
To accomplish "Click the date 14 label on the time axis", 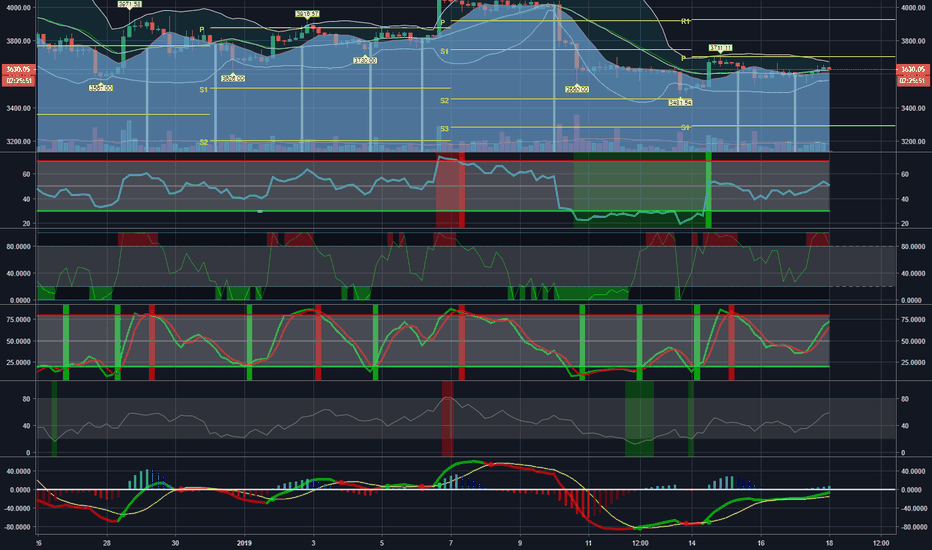I will tap(692, 543).
